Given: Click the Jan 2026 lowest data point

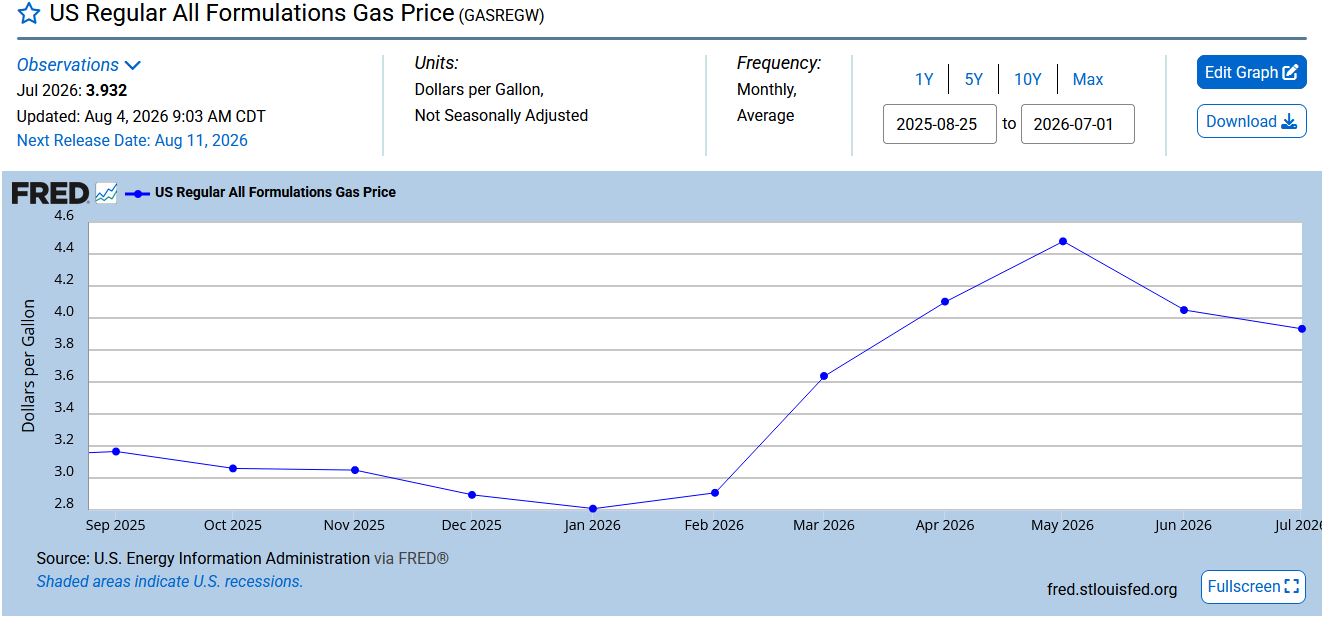Looking at the screenshot, I should 593,509.
